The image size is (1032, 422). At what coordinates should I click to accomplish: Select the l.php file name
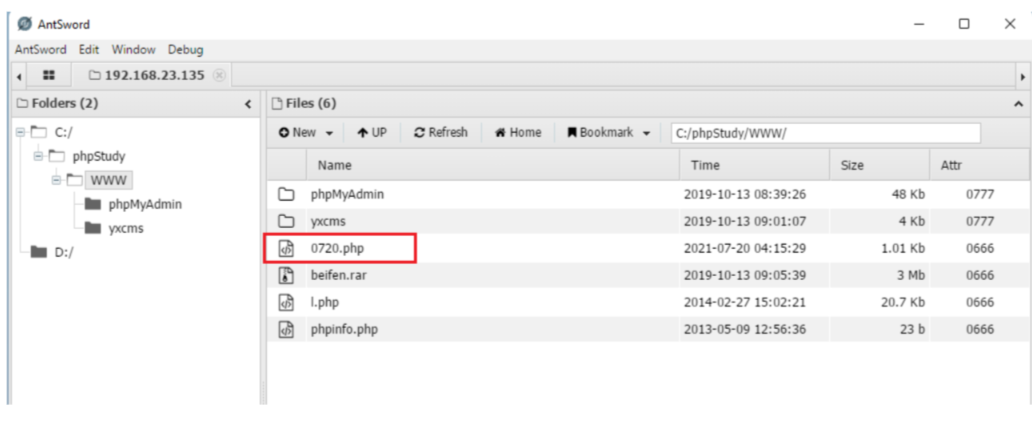(325, 302)
